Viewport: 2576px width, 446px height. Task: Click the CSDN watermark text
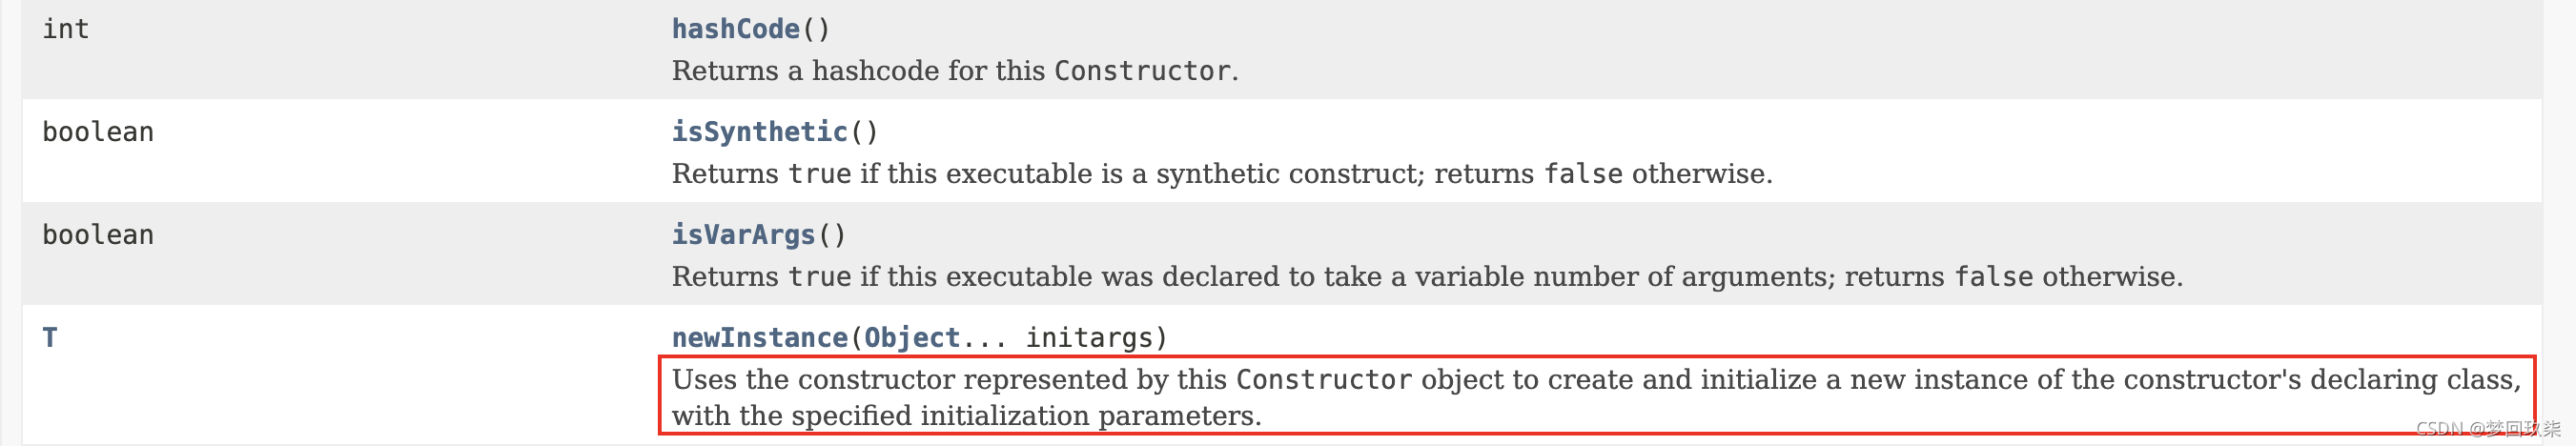coord(2487,429)
